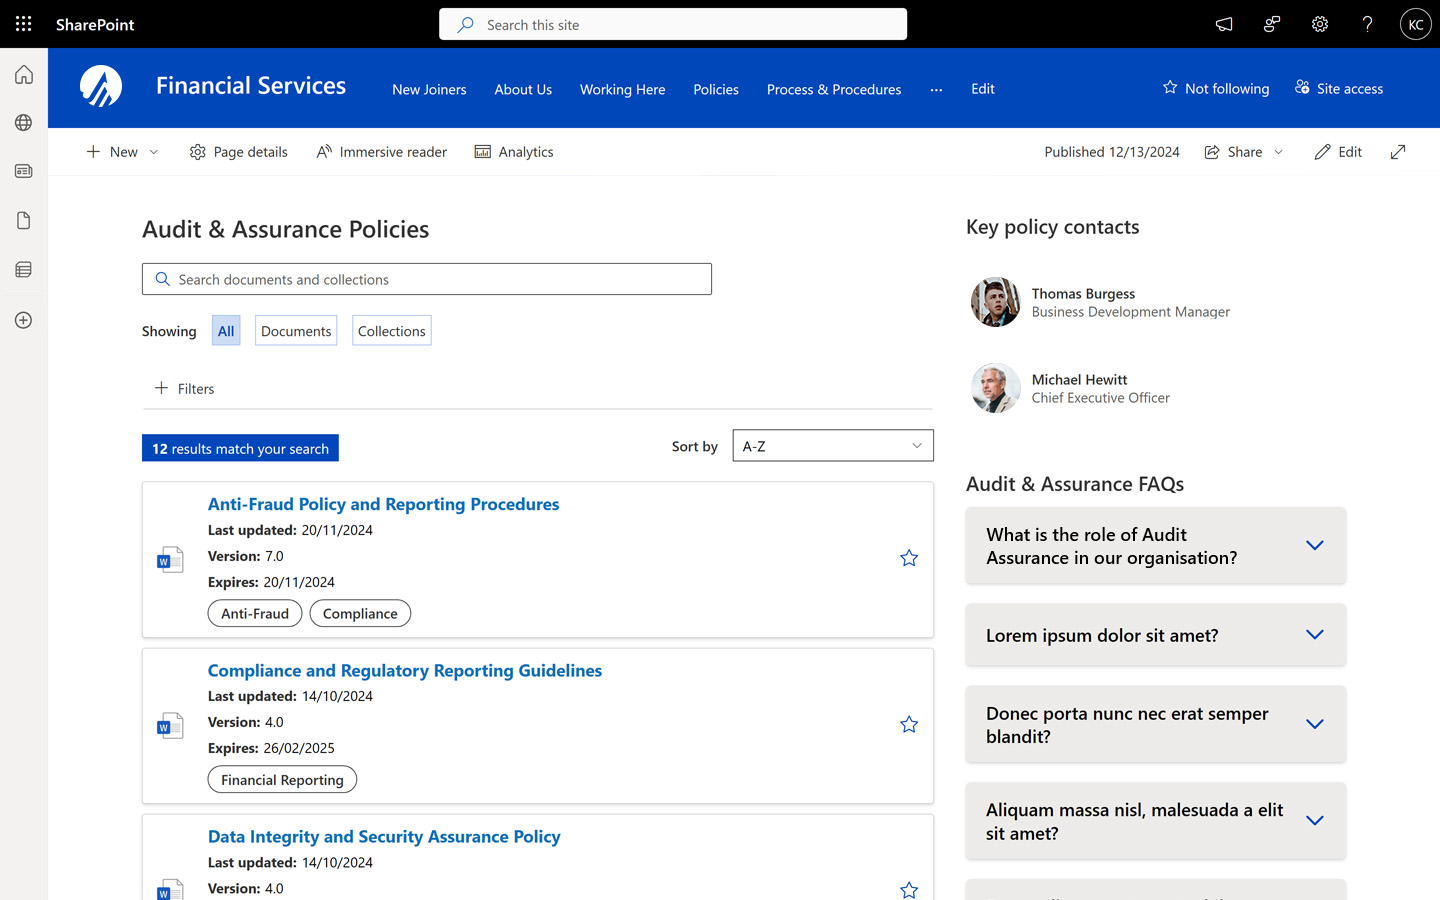Click the Financial Services site logo
Viewport: 1440px width, 900px height.
coord(101,87)
